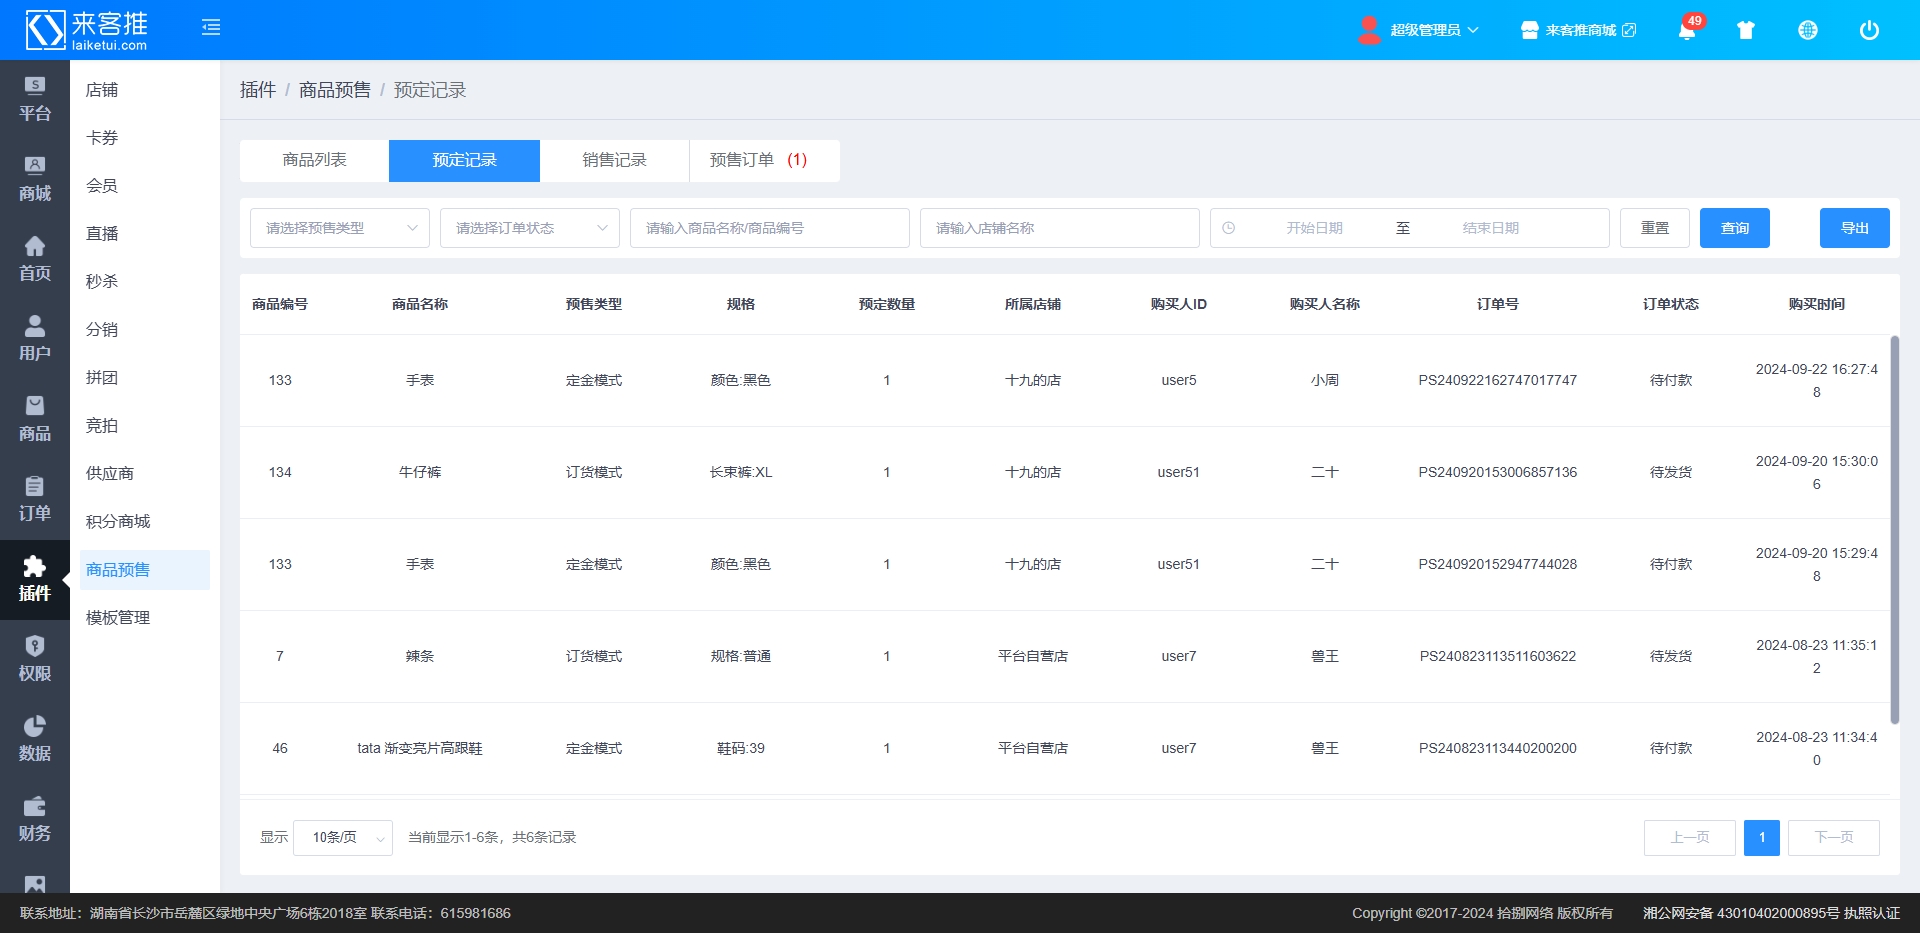This screenshot has height=933, width=1920.
Task: Expand the 请选择预售类型 dropdown
Action: pyautogui.click(x=340, y=228)
